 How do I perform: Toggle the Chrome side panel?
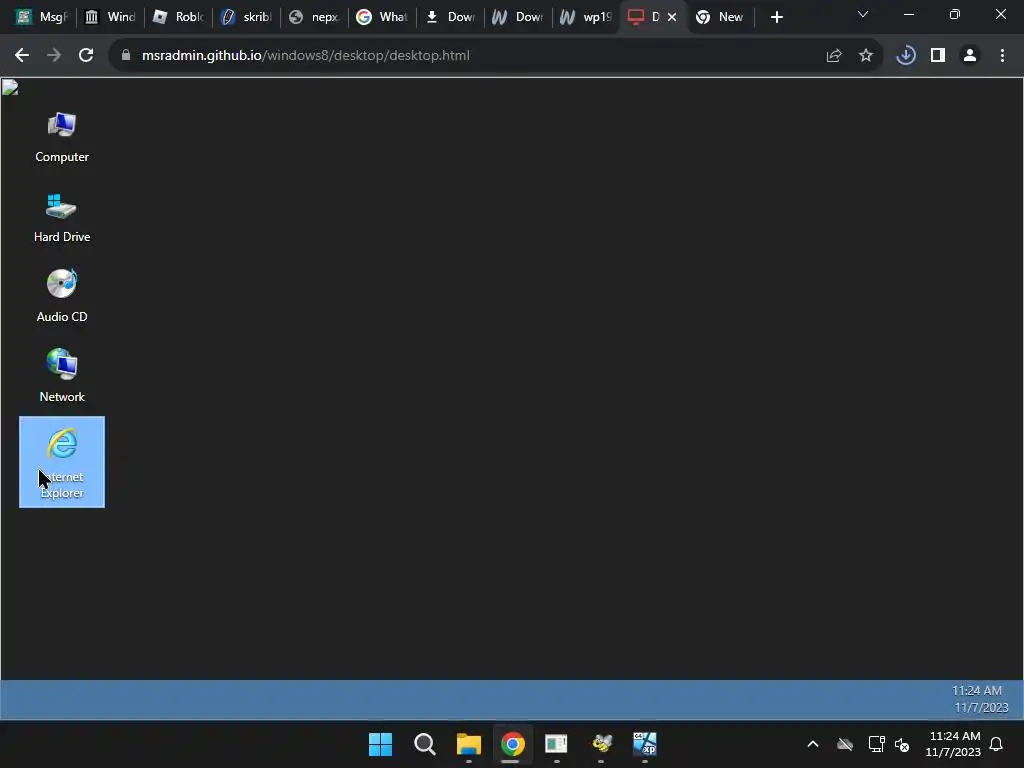tap(938, 56)
